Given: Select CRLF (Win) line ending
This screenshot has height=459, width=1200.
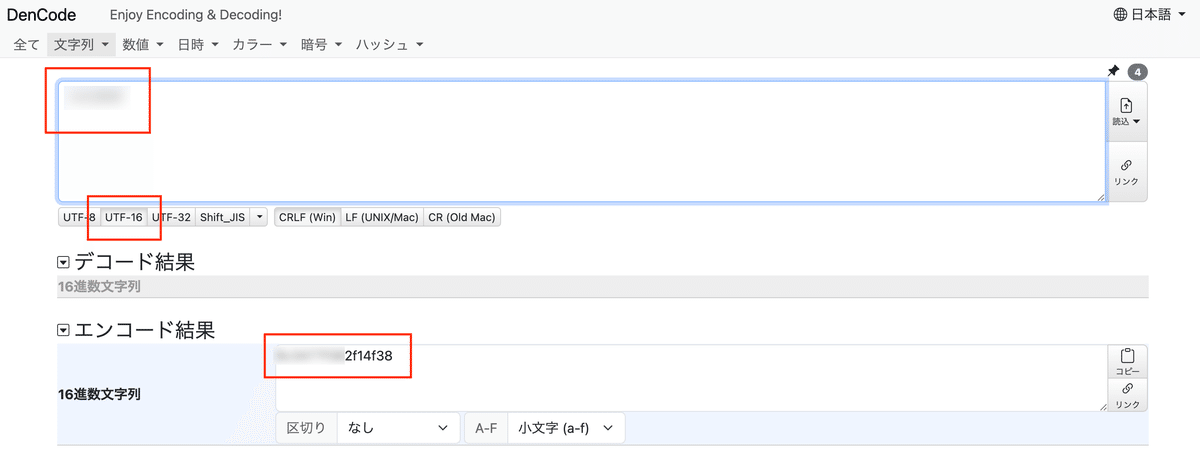Looking at the screenshot, I should coord(307,217).
